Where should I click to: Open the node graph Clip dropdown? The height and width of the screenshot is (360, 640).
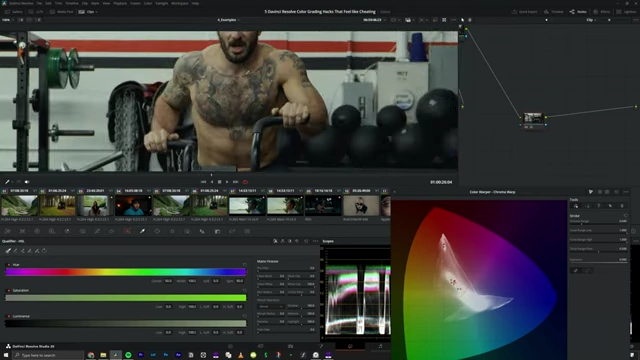(591, 20)
